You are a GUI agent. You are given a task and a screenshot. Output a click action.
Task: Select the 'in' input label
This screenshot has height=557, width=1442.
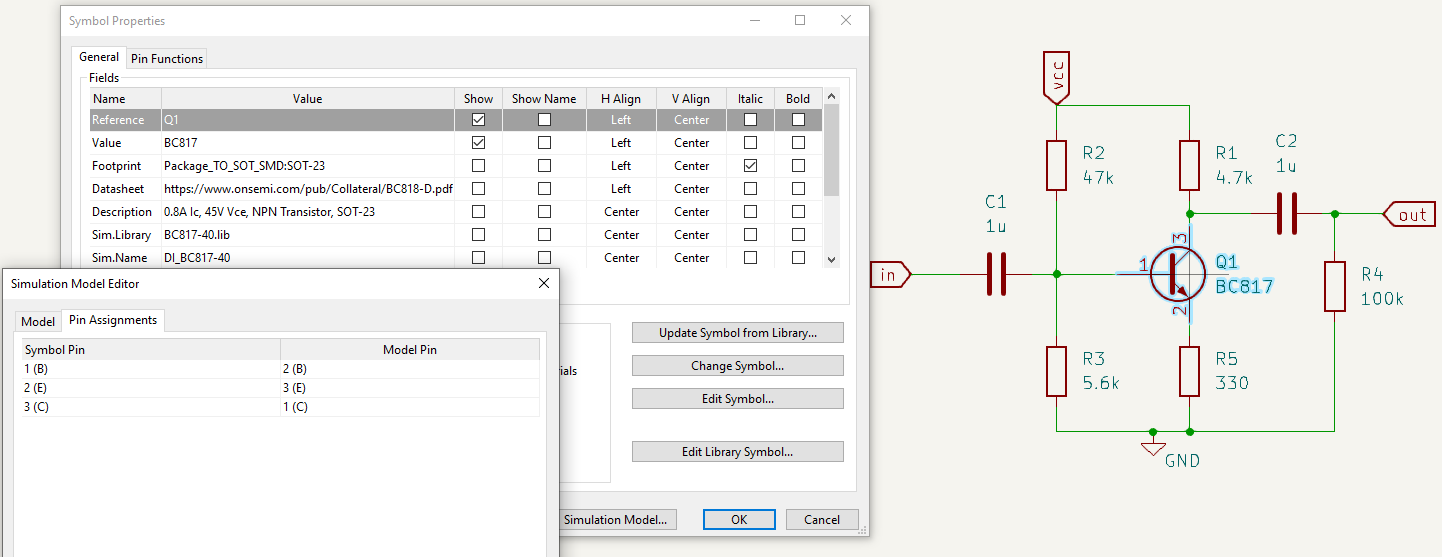click(x=888, y=274)
